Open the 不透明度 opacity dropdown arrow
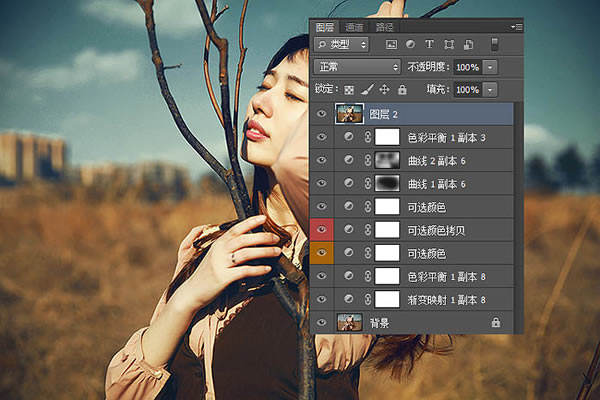 click(x=490, y=67)
